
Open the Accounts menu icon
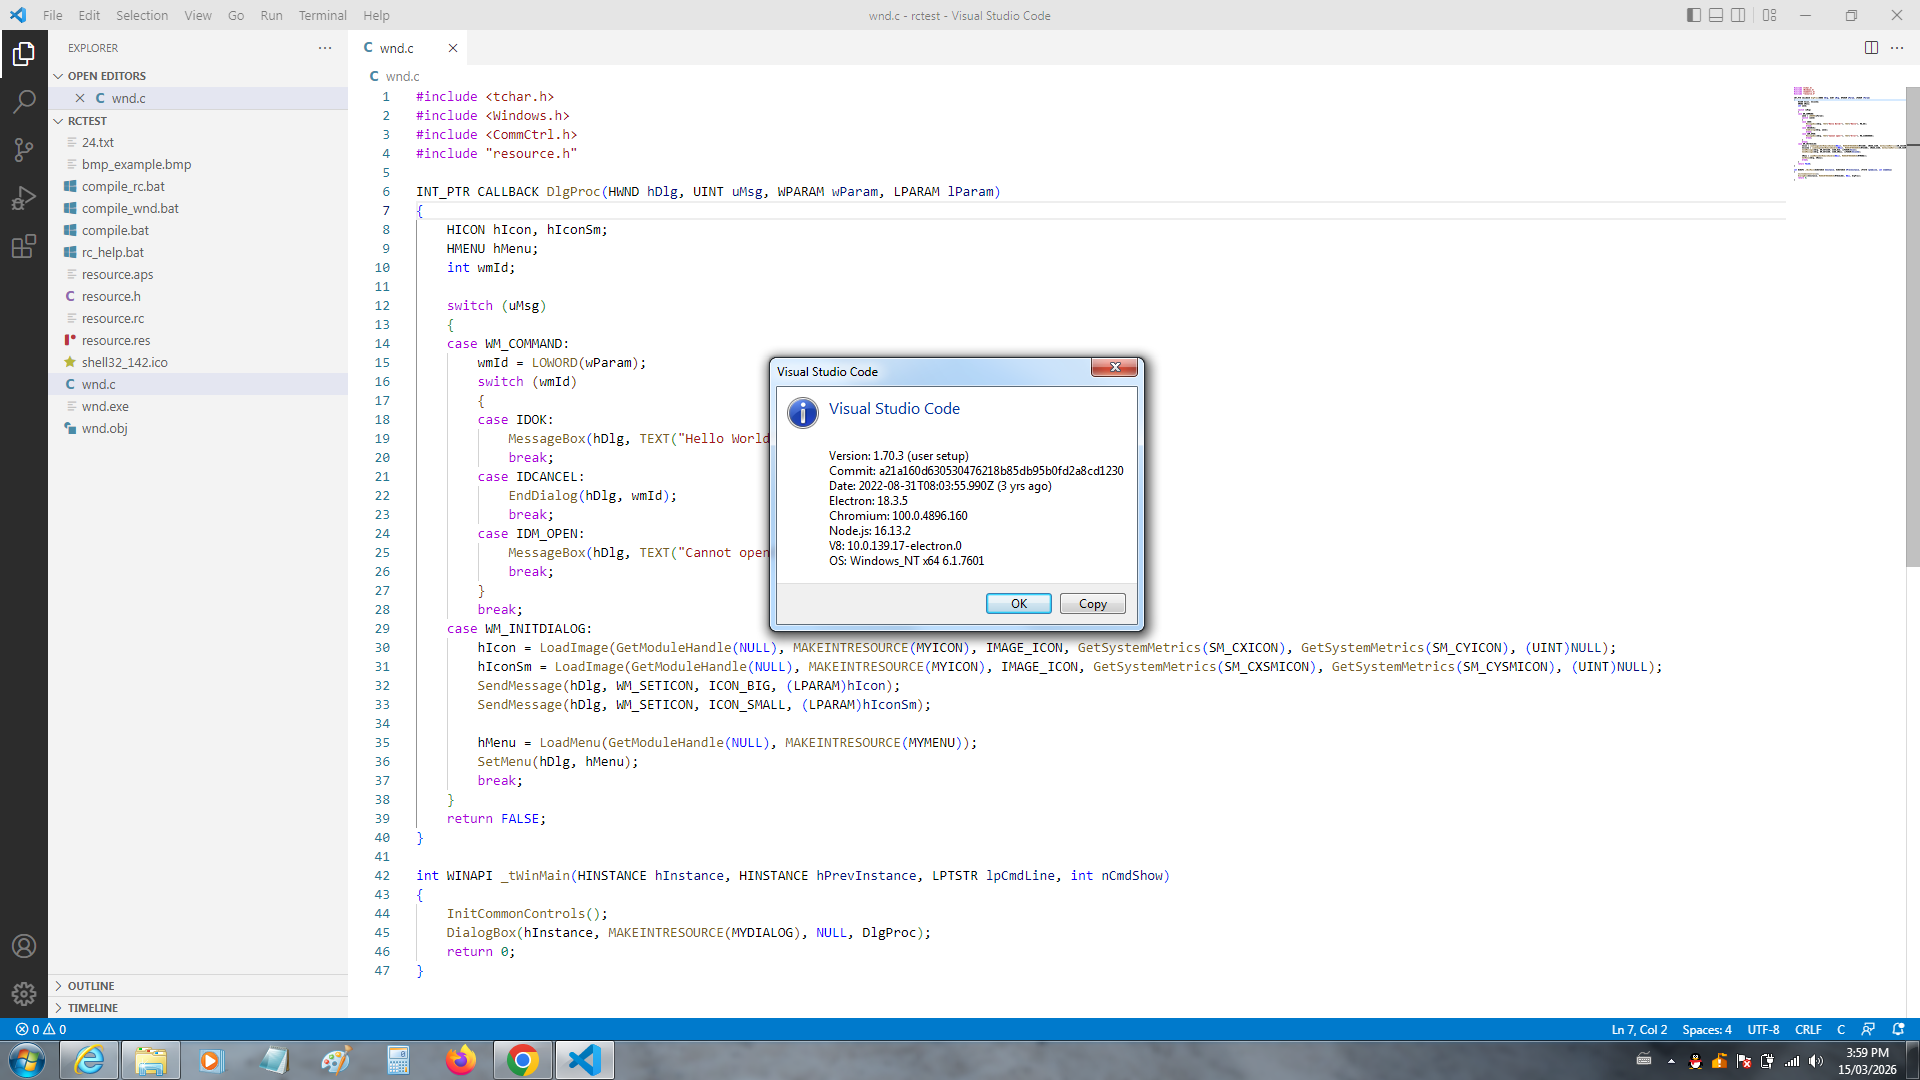(x=24, y=946)
